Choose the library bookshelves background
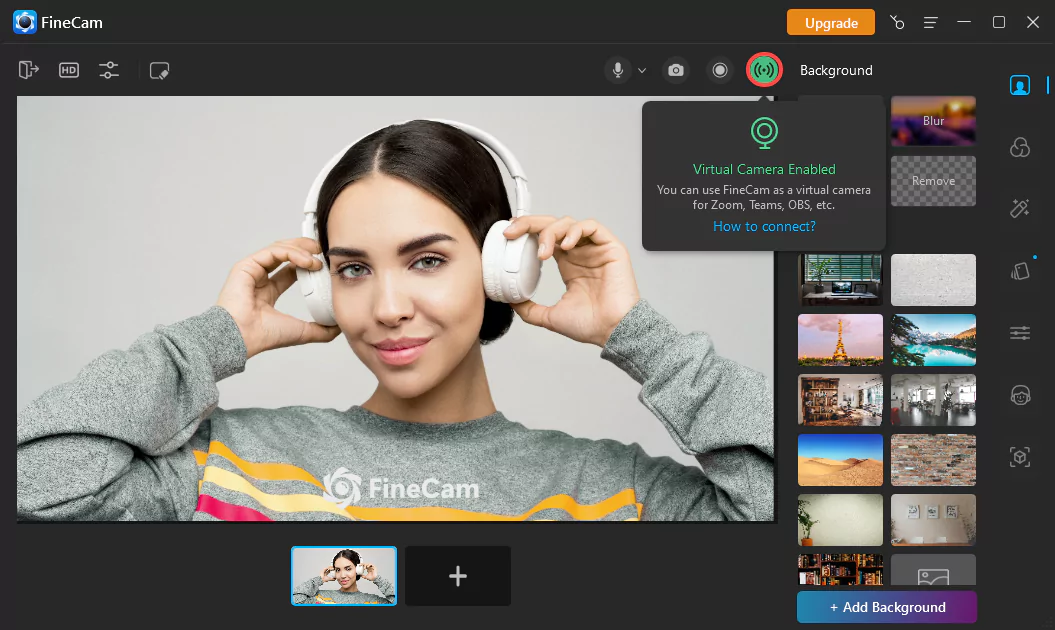The image size is (1055, 630). [x=840, y=569]
